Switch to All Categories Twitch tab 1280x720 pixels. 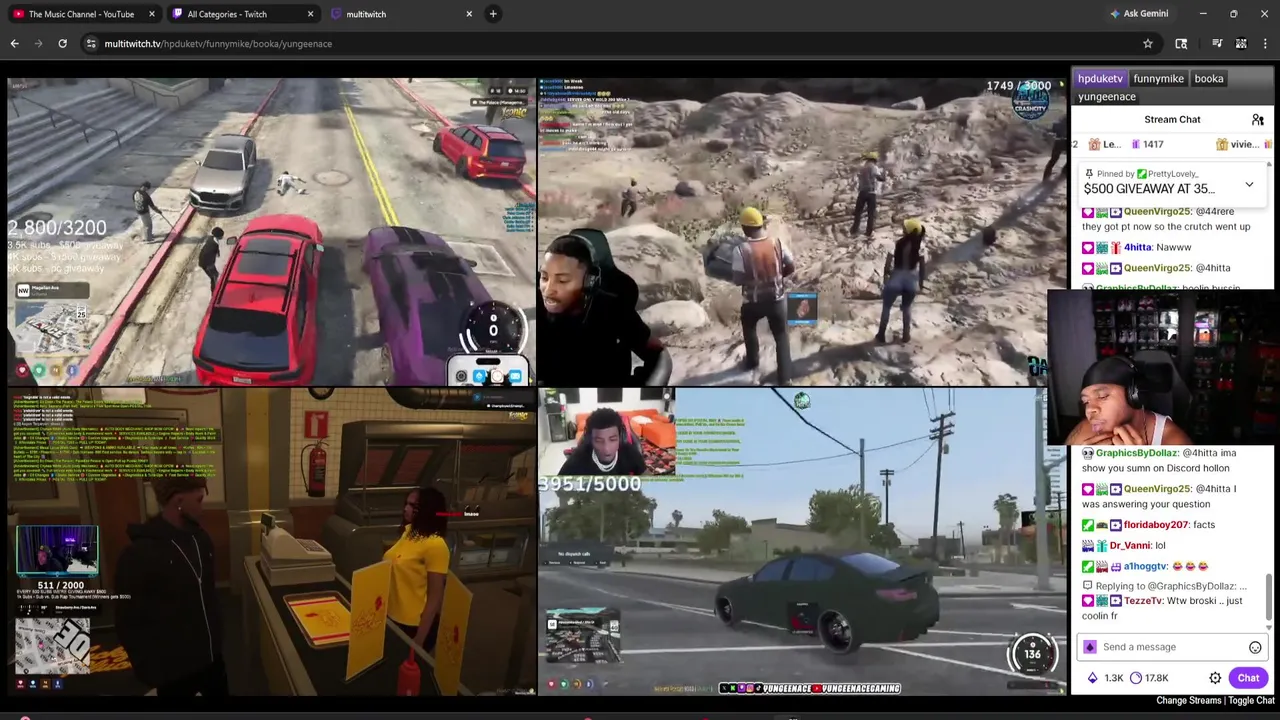[x=227, y=14]
